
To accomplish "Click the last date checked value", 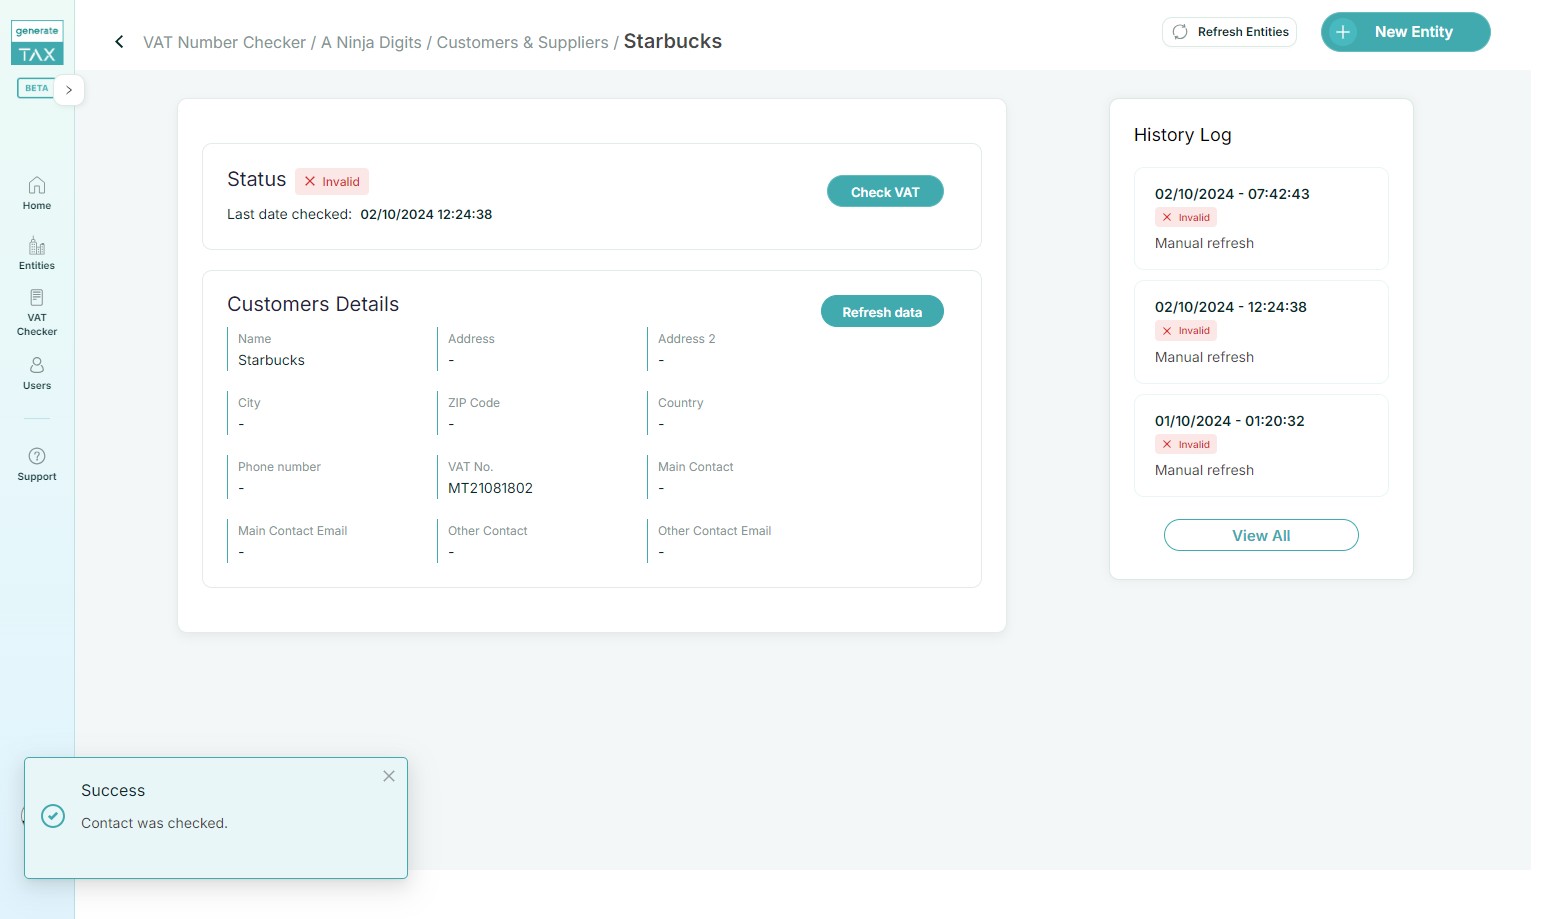I will (426, 214).
